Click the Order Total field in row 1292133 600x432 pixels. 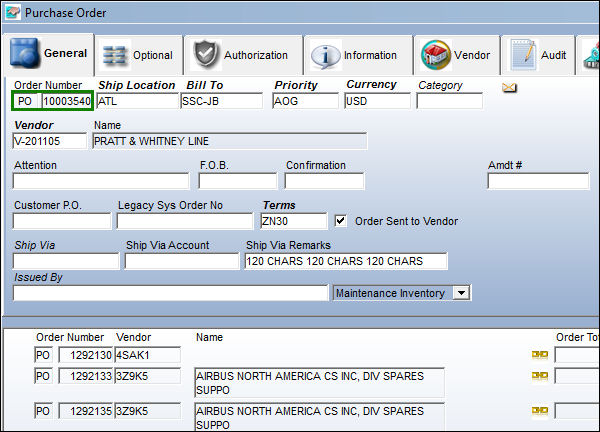pos(577,376)
